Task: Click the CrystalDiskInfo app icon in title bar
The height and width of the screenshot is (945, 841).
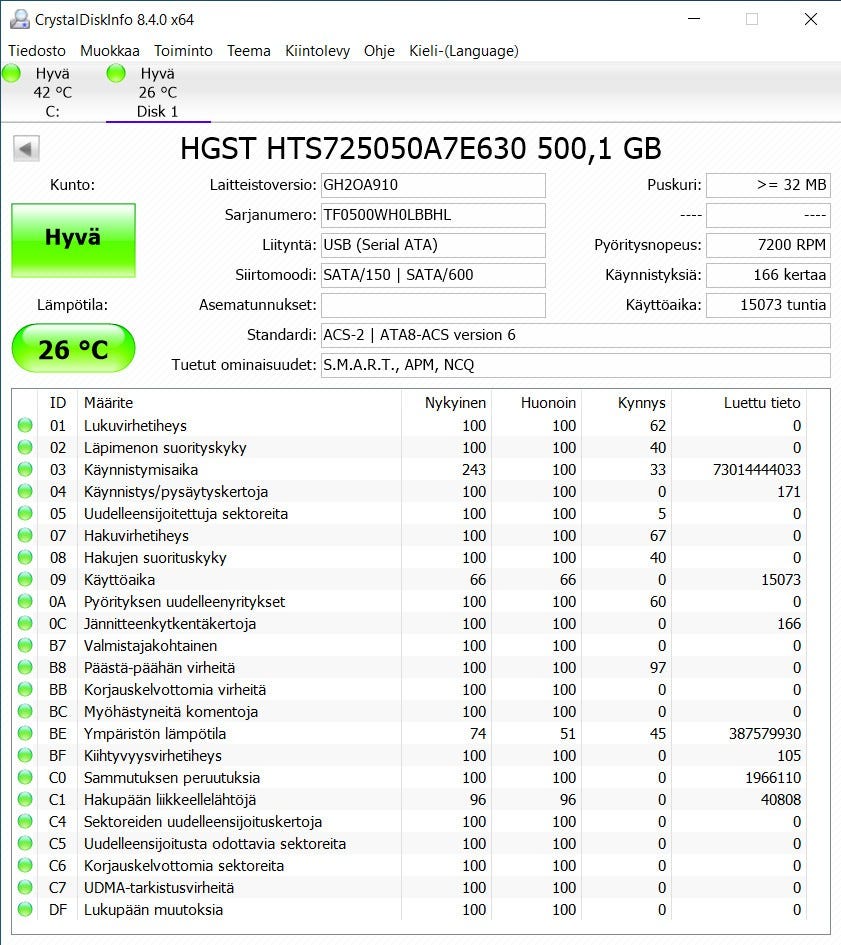Action: 19,19
